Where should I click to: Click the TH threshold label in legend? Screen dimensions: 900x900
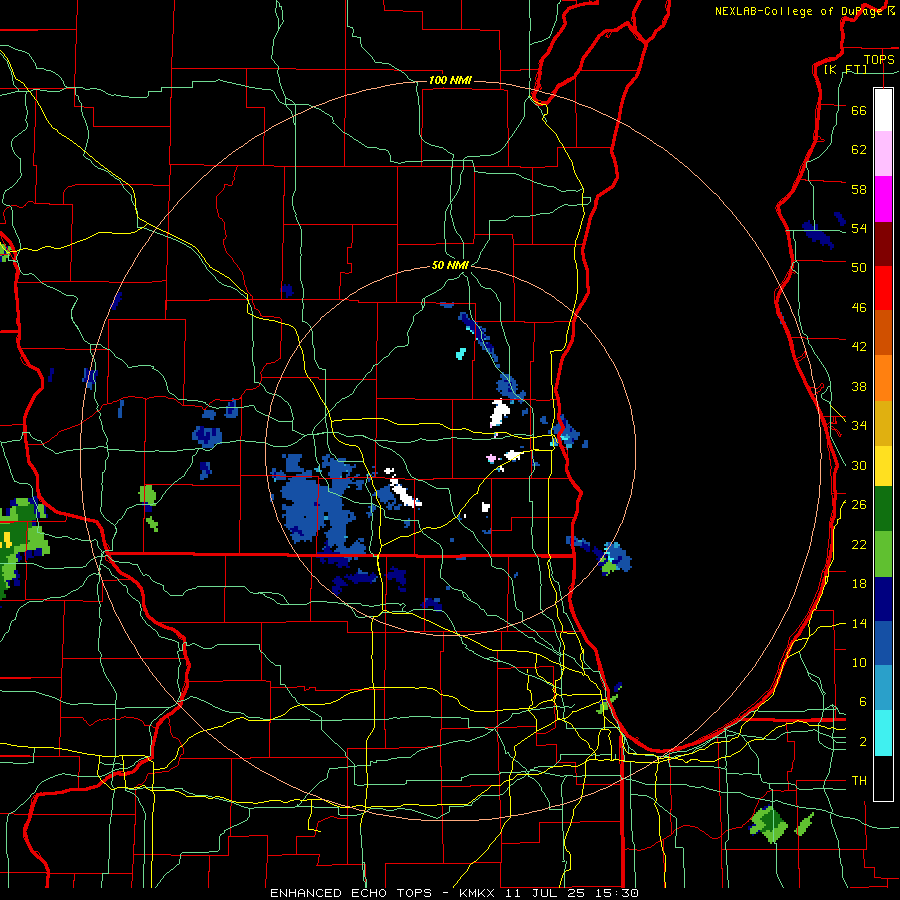click(x=859, y=781)
